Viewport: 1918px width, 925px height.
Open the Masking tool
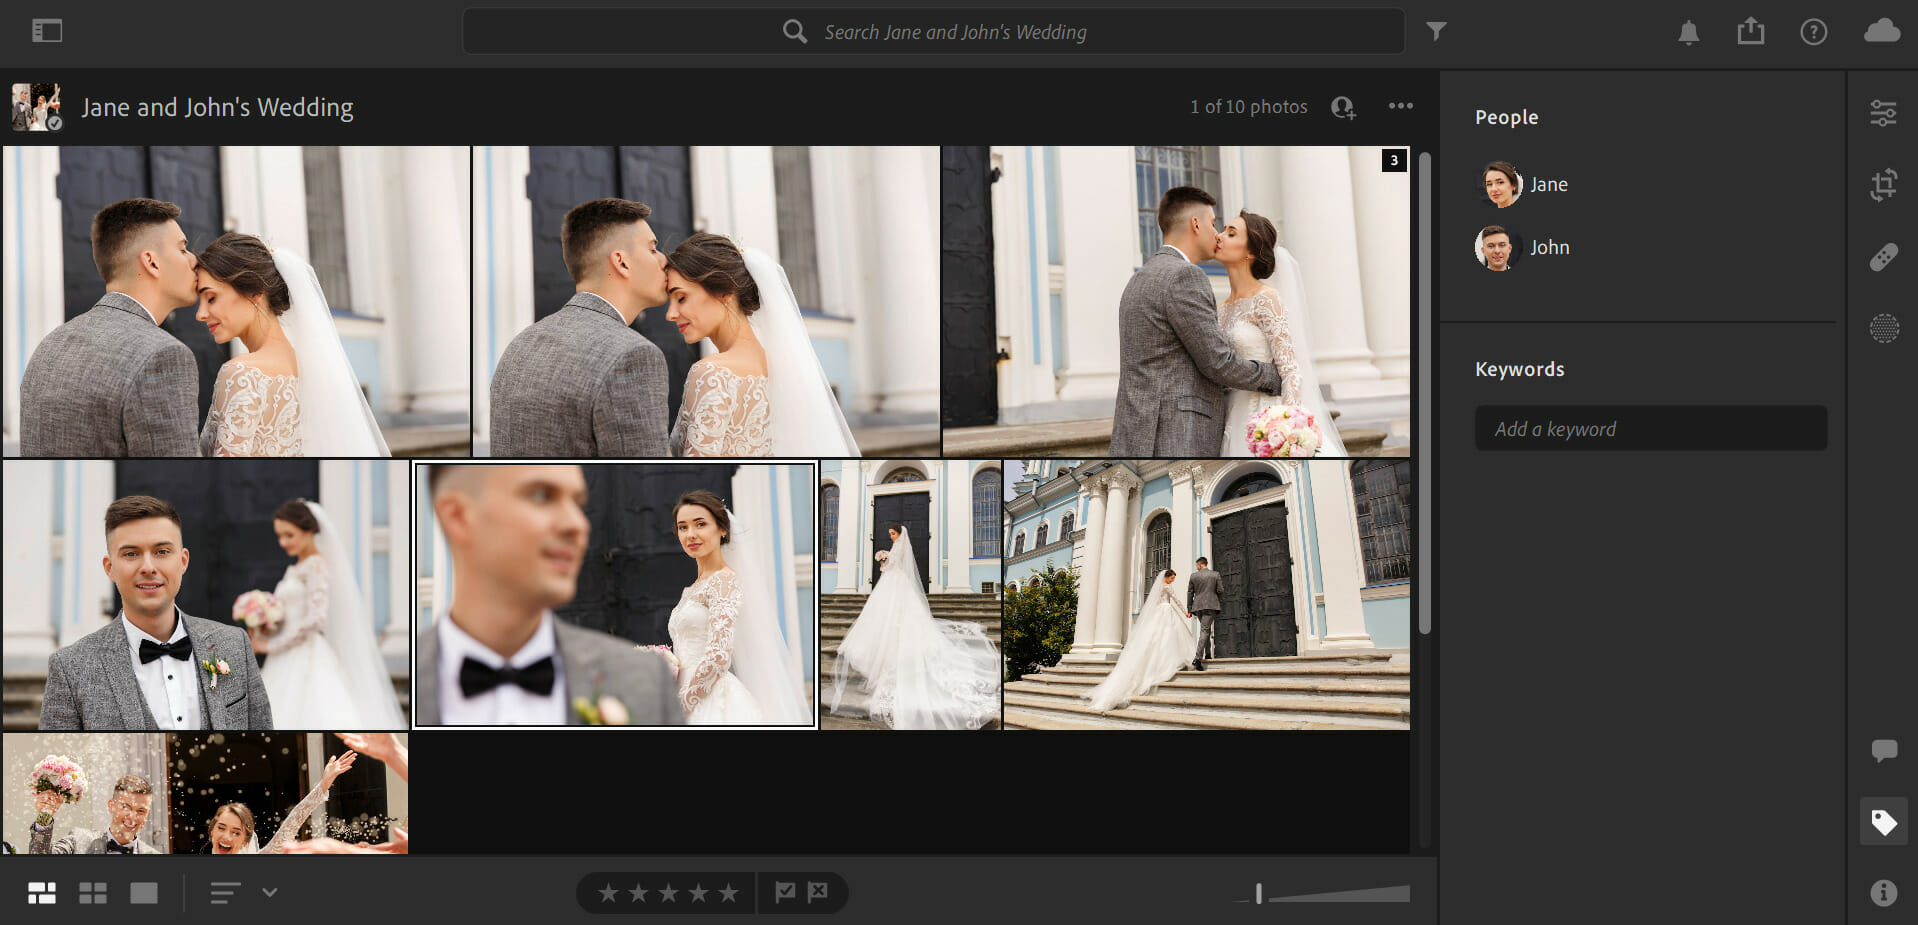point(1883,328)
